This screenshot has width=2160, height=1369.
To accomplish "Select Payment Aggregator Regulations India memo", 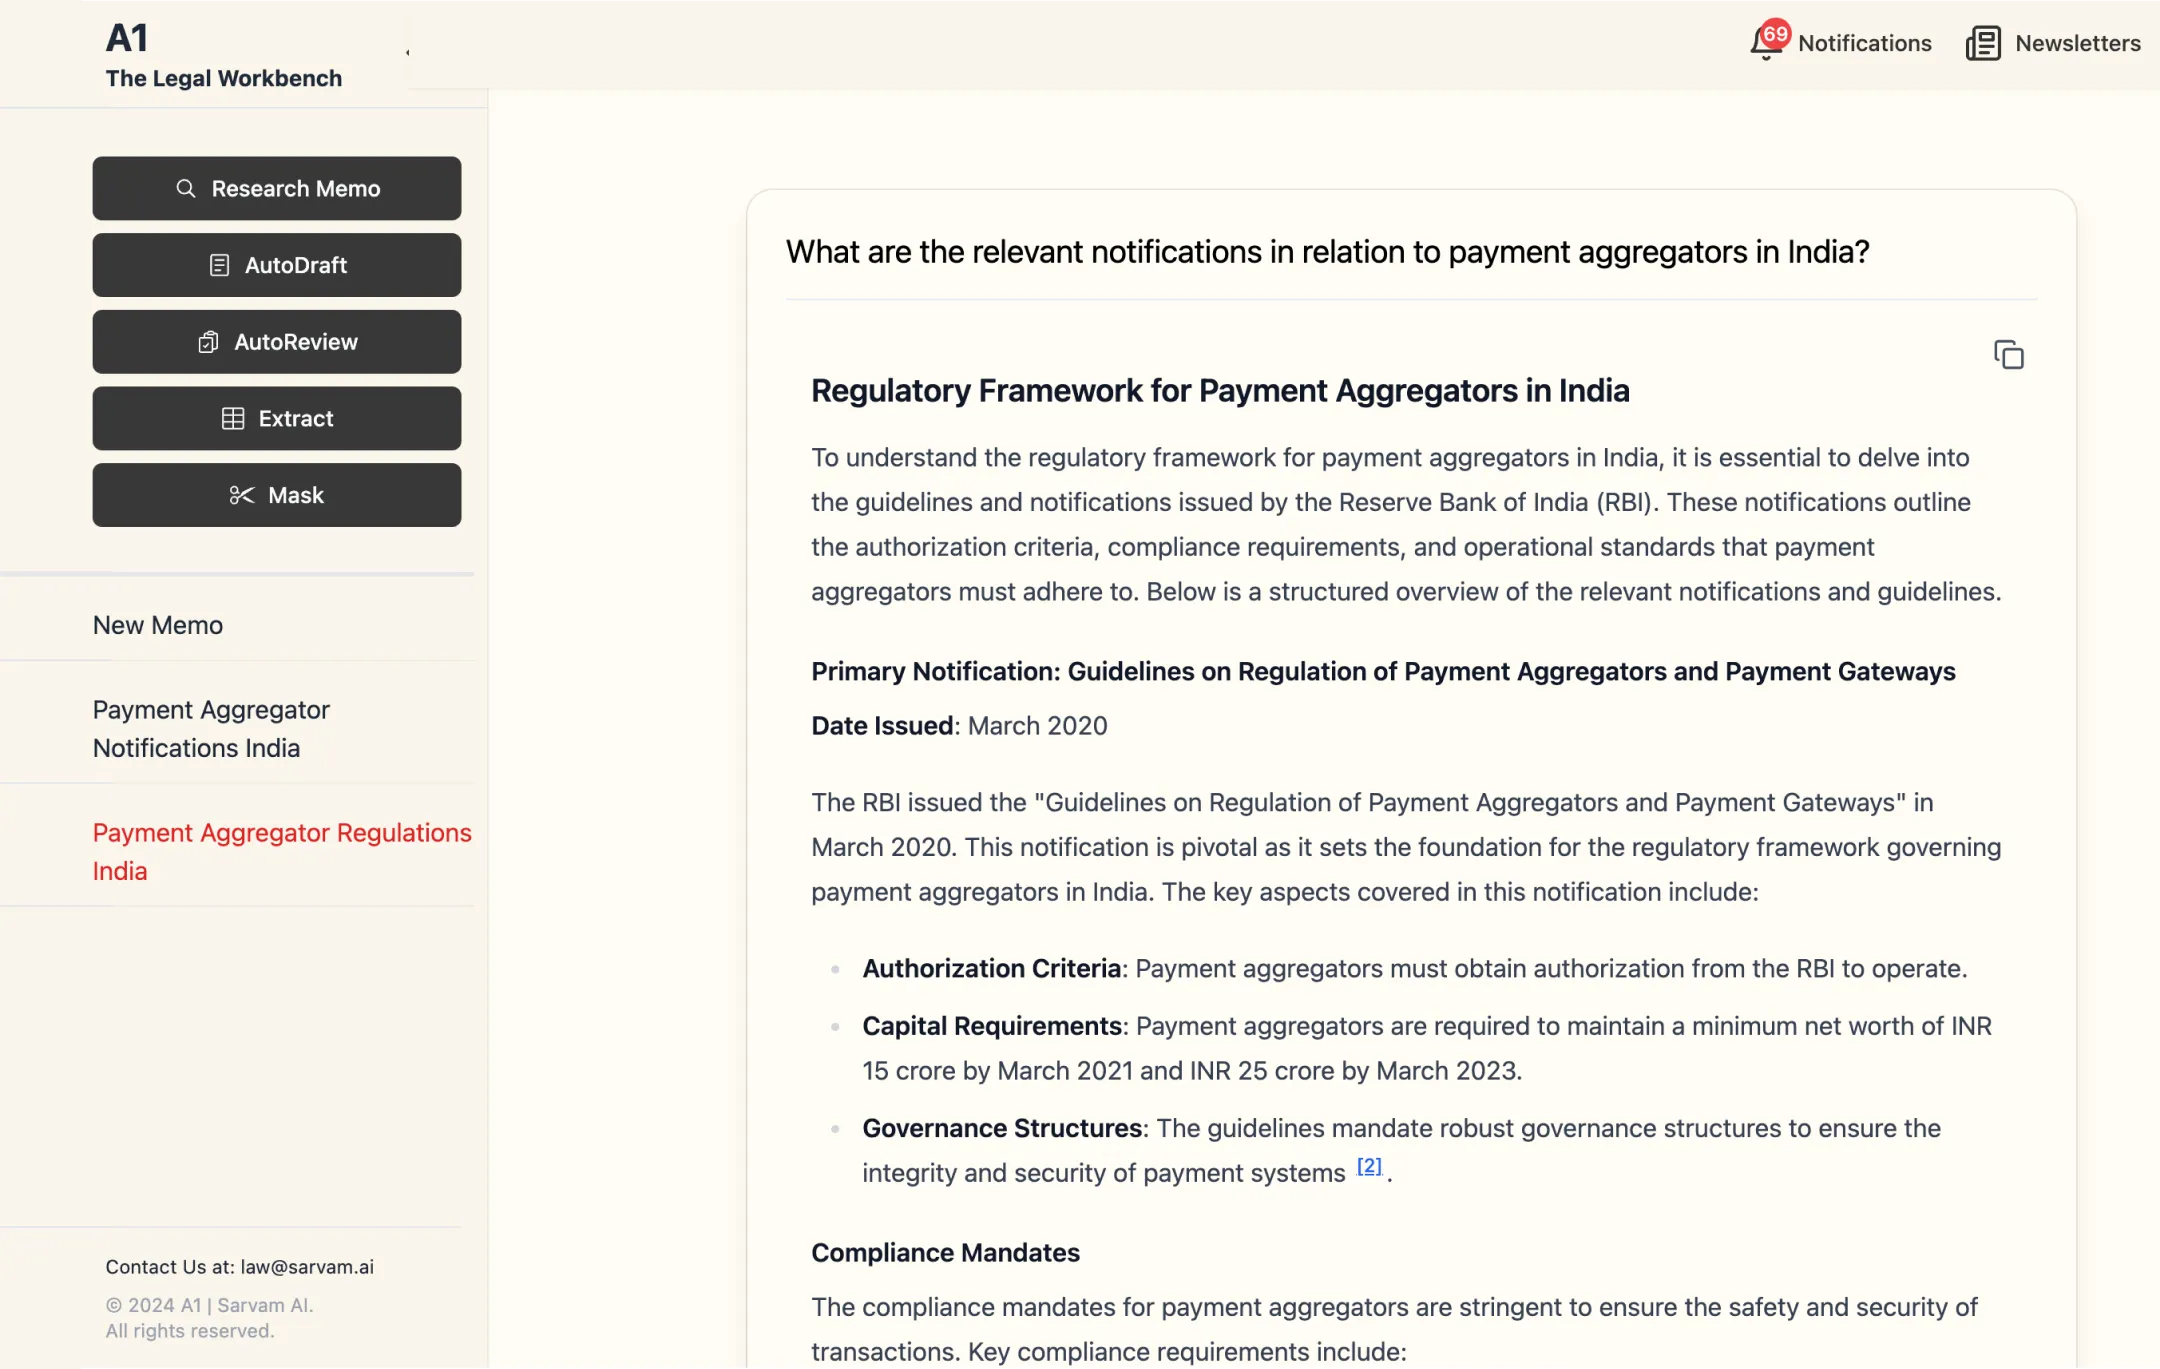I will [281, 851].
